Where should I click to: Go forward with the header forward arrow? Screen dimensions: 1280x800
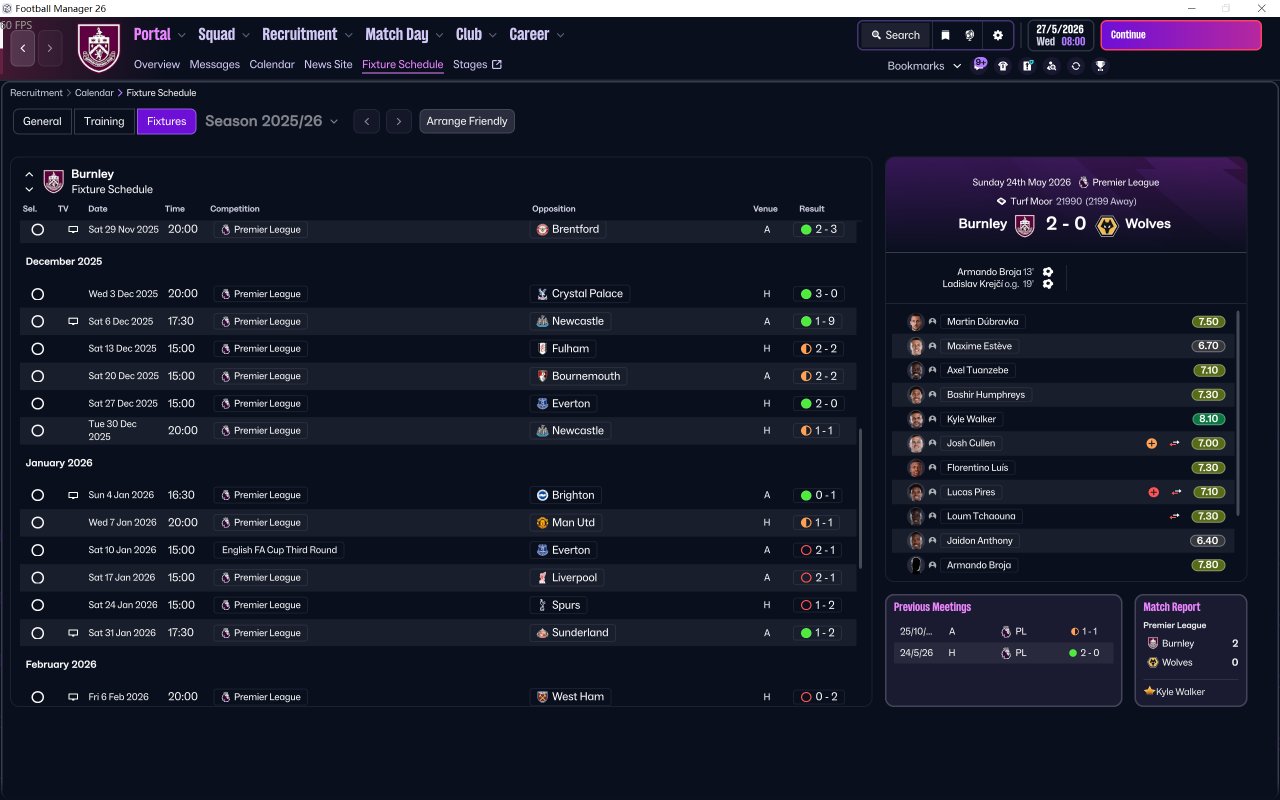point(50,48)
